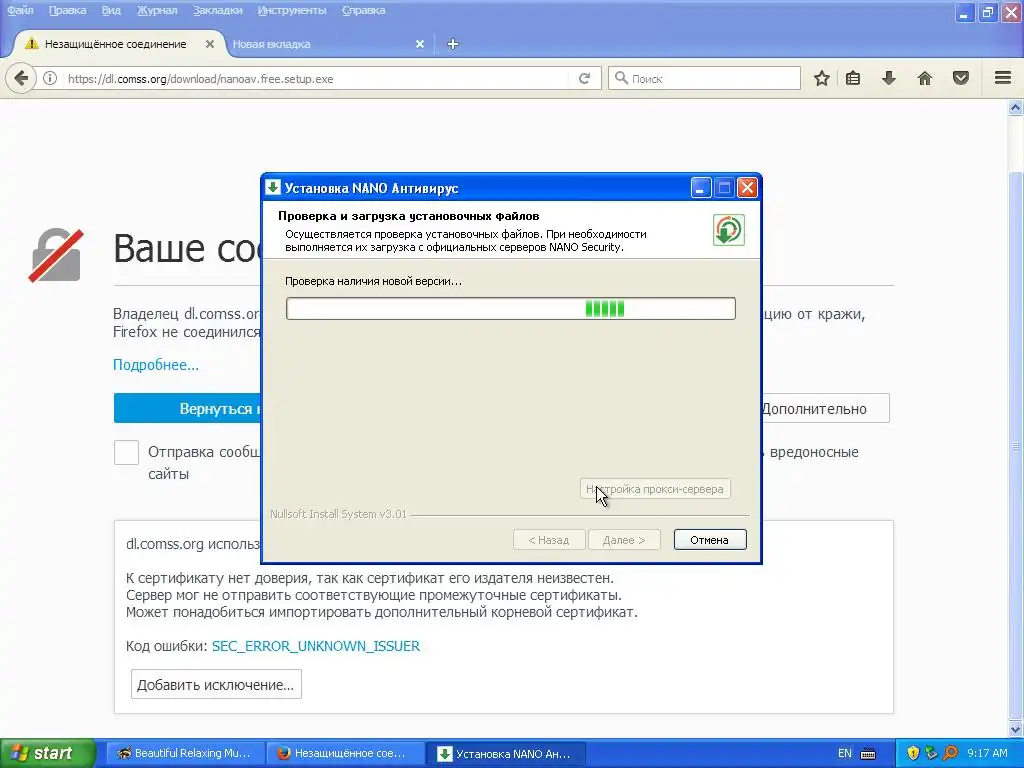Click the crossed-out padlock warning icon
Screen dimensions: 1024x768
(56, 255)
